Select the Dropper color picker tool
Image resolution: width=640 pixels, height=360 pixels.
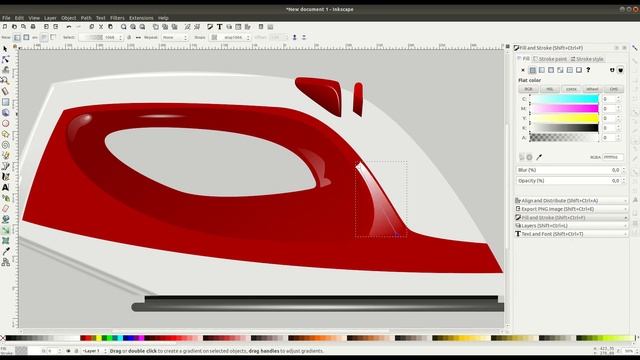pos(5,251)
